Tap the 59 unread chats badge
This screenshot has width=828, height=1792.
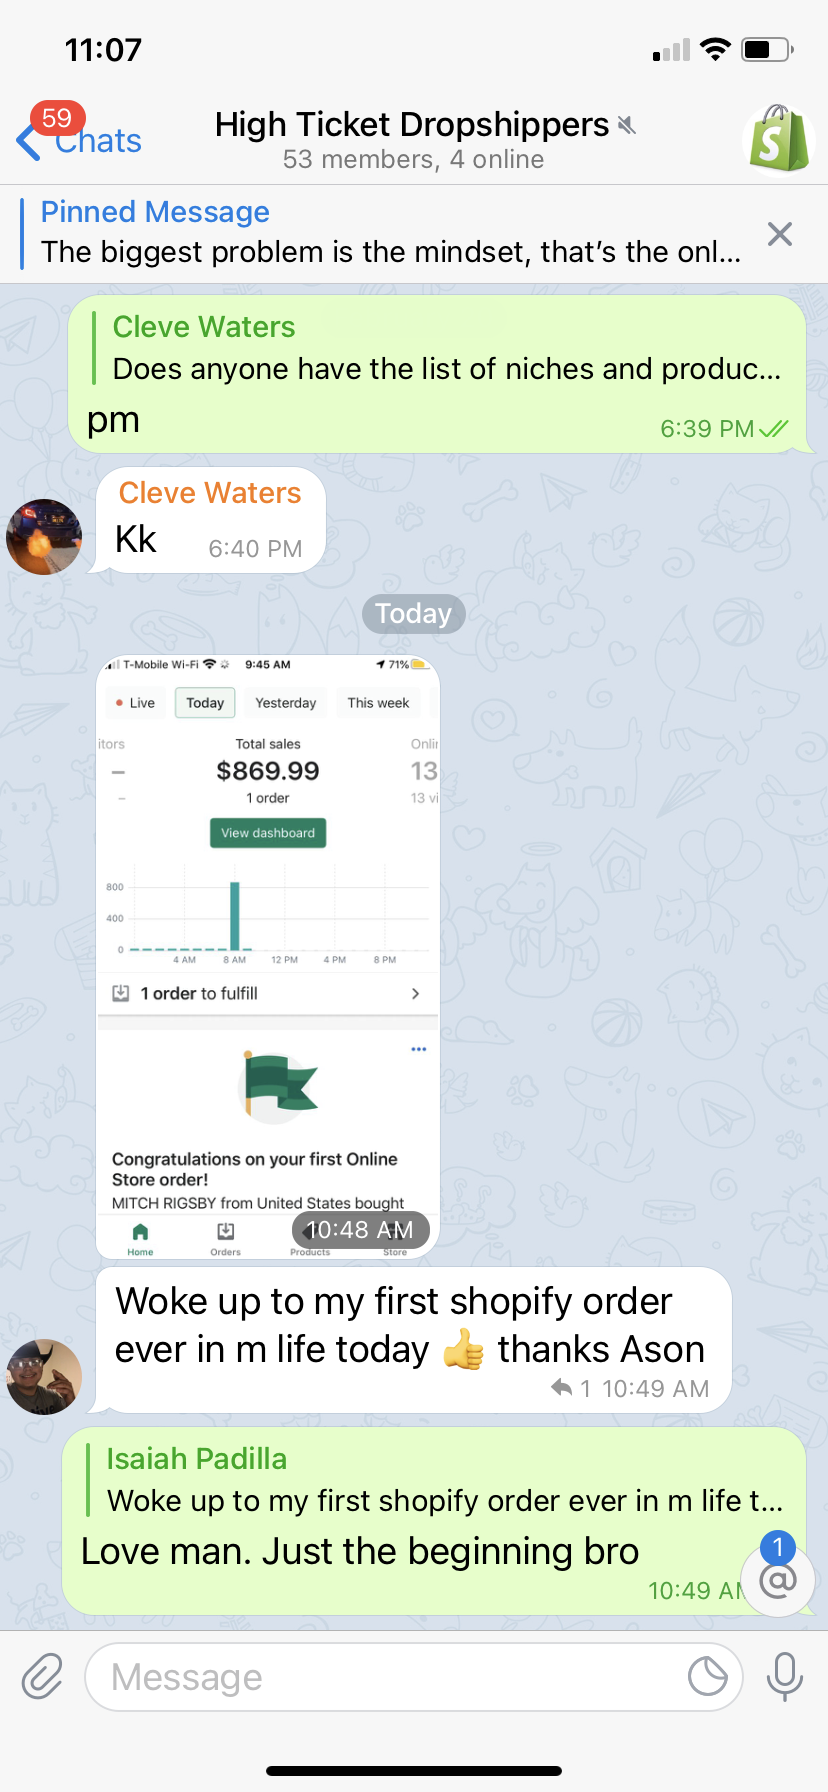[x=57, y=118]
